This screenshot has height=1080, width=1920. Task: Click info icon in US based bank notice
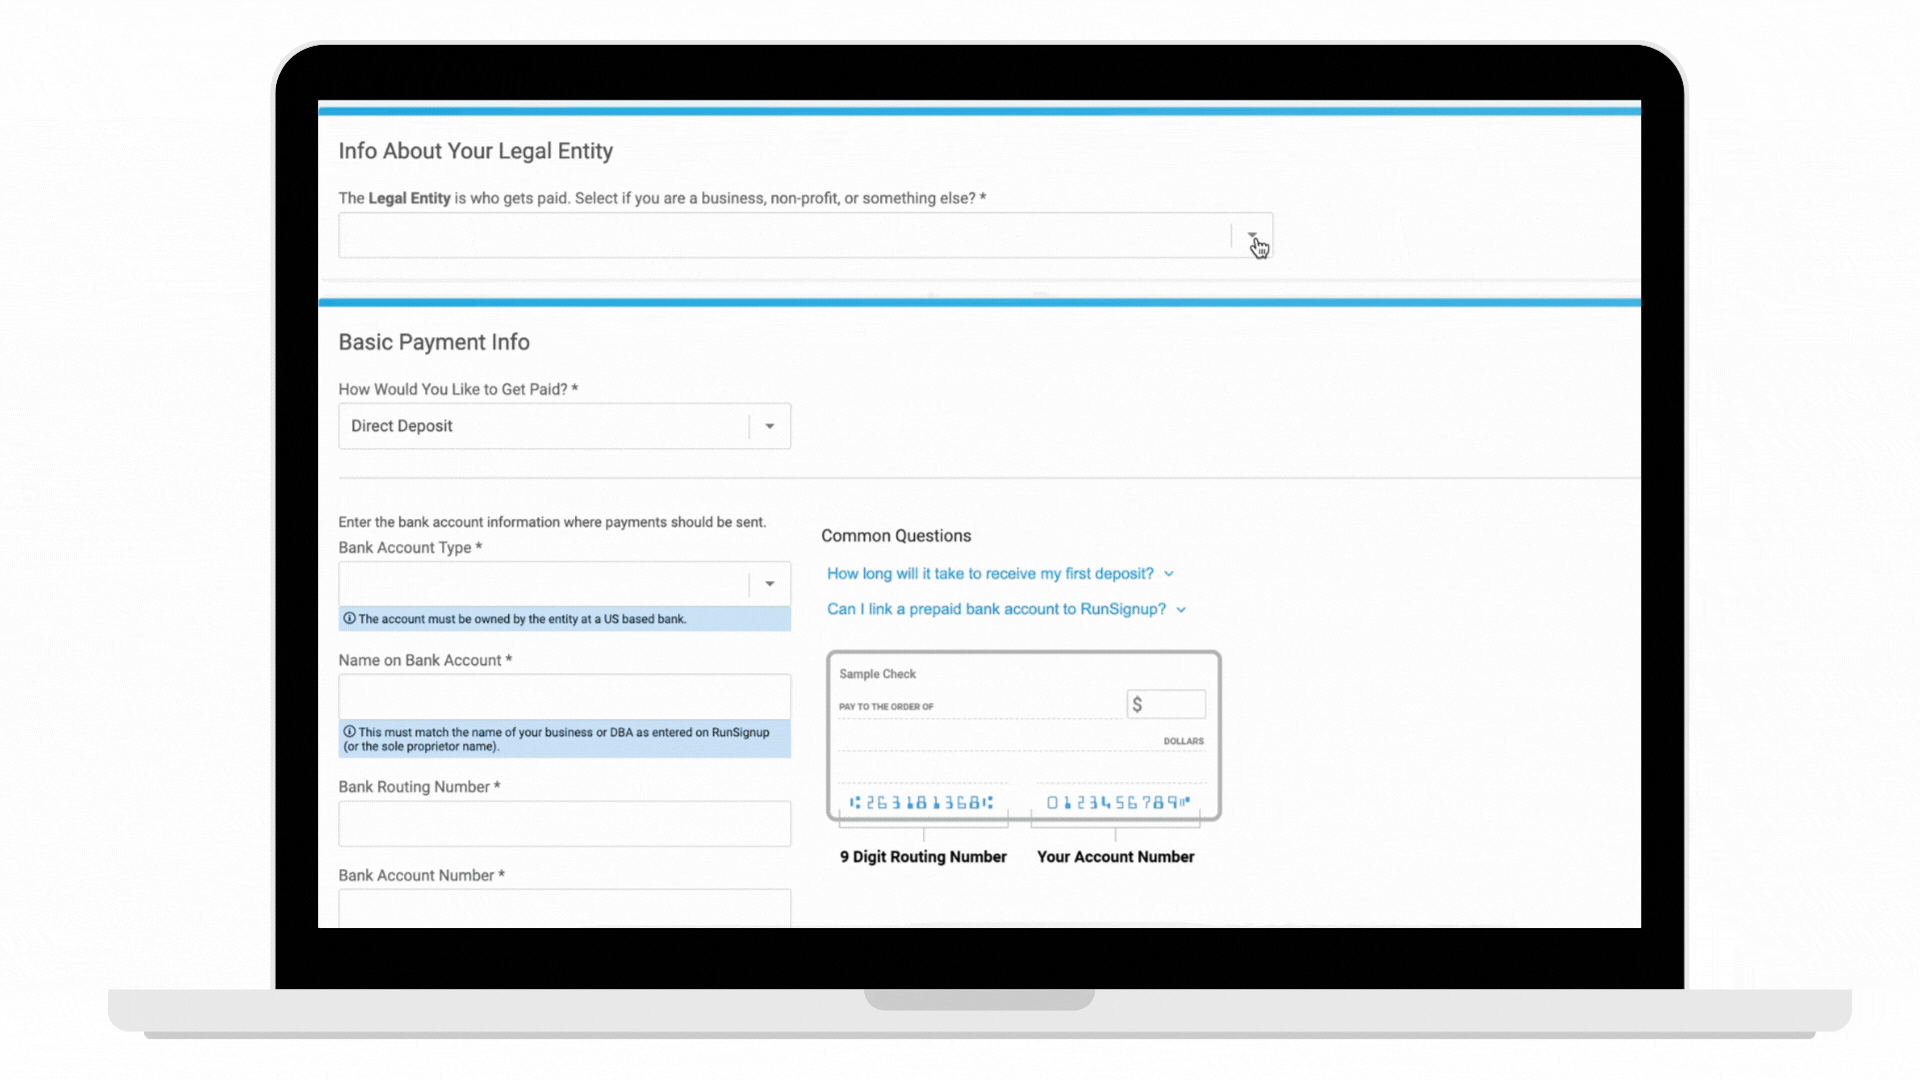coord(349,619)
